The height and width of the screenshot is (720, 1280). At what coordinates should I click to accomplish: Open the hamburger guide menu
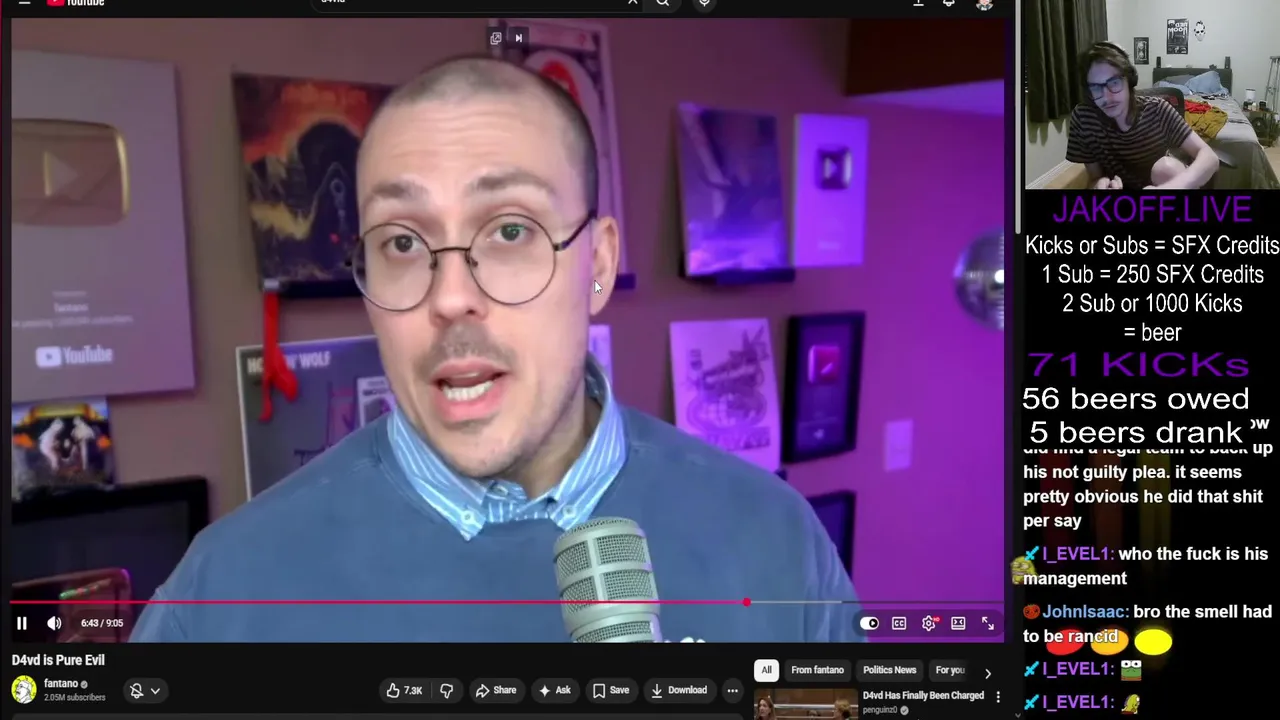coord(24,3)
